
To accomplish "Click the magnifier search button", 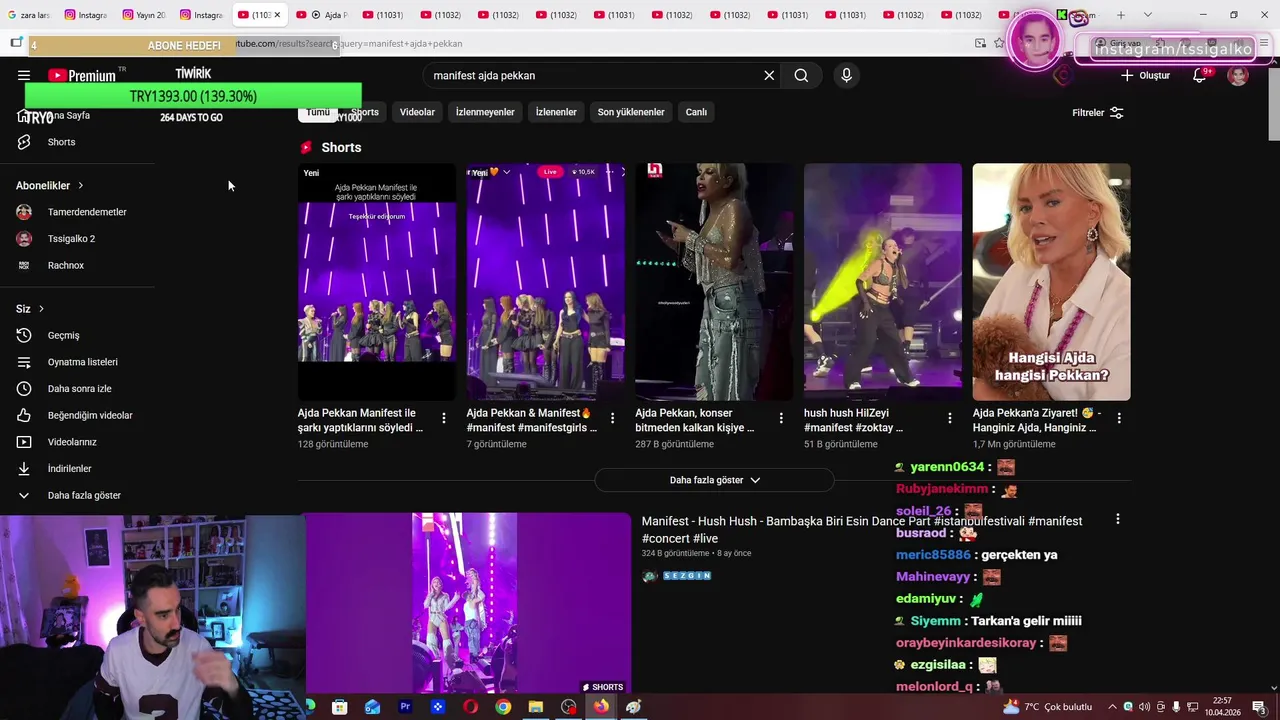I will (801, 75).
